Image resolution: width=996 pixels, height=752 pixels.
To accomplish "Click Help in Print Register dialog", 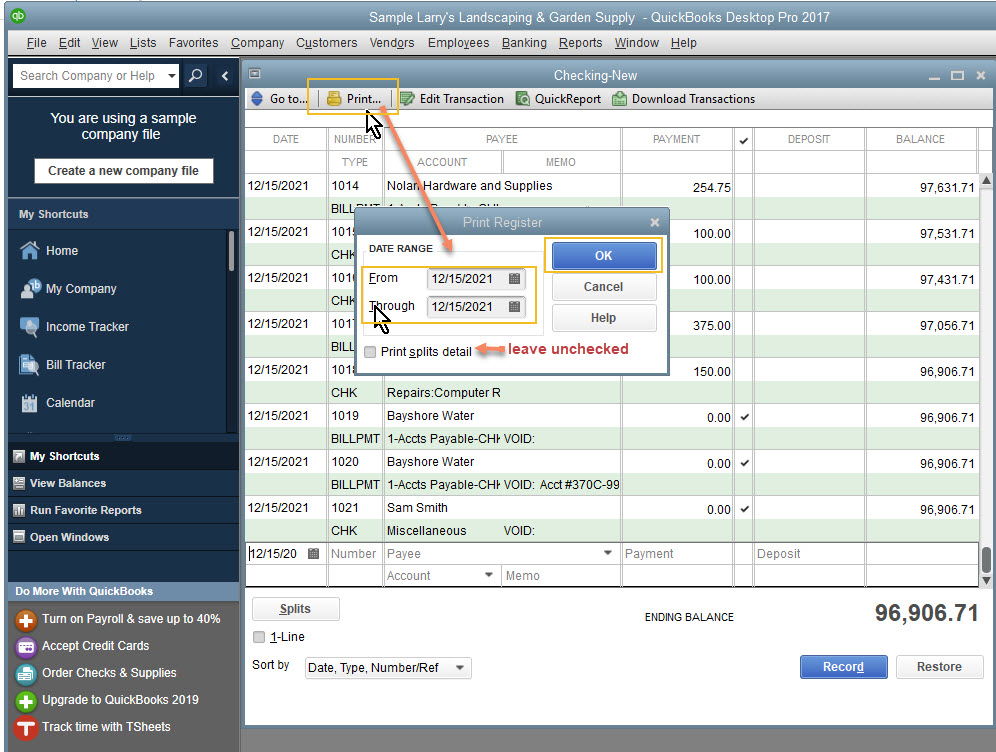I will coord(603,318).
